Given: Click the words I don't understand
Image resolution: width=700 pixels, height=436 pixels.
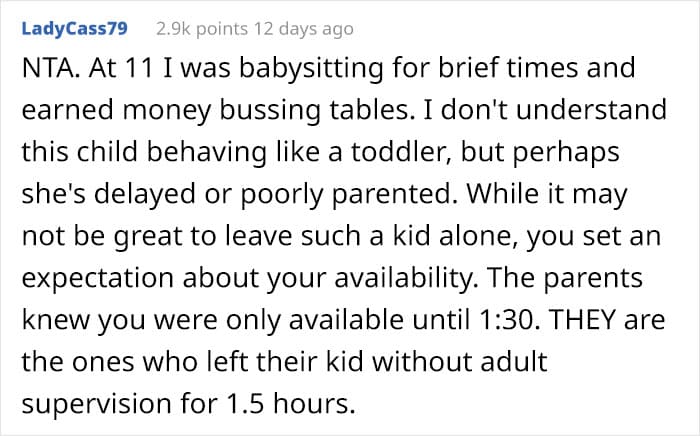Looking at the screenshot, I should tap(545, 110).
